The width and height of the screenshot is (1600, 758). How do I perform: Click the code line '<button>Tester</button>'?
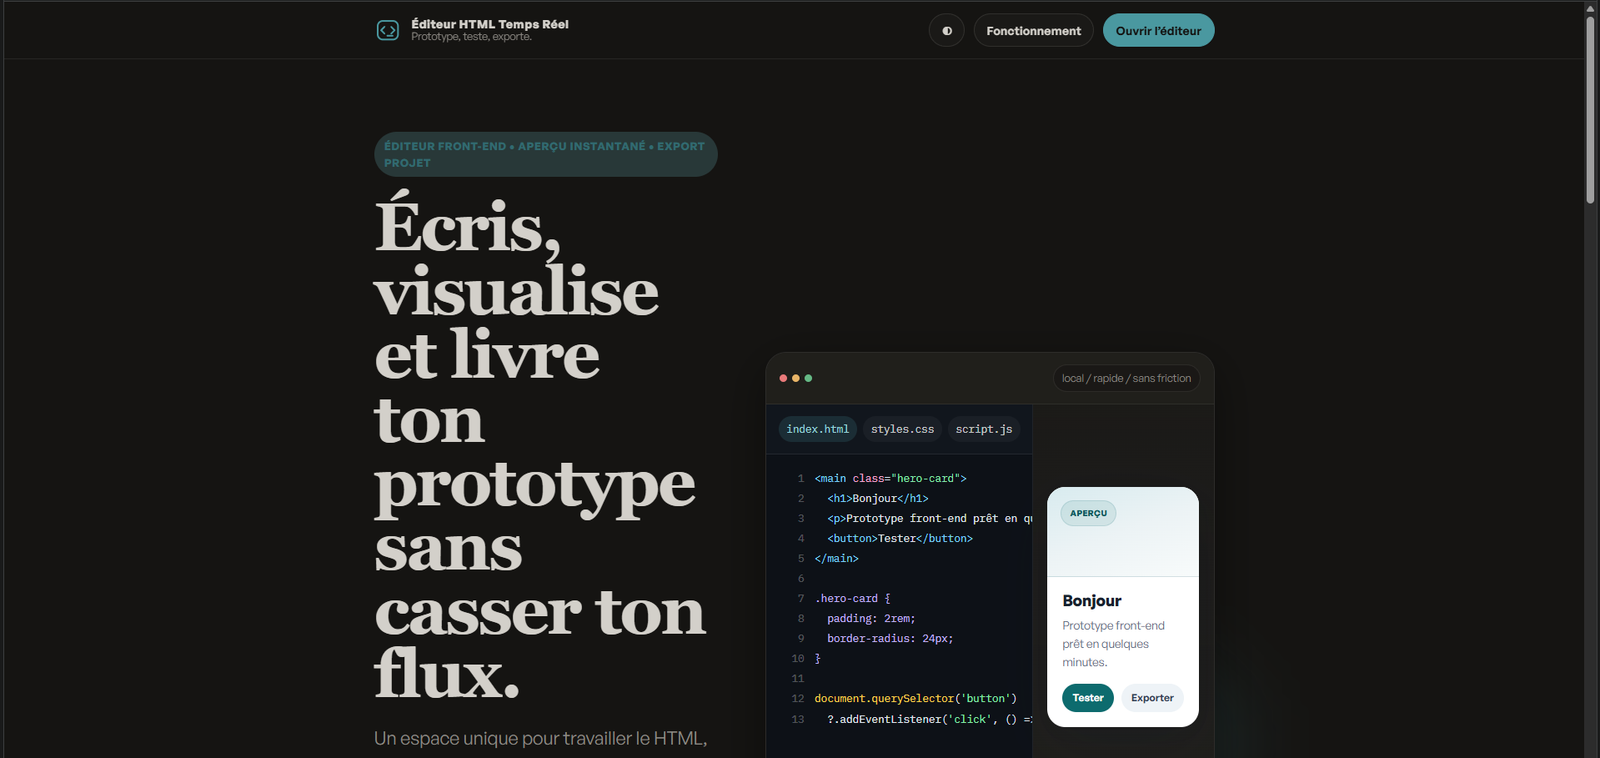(x=900, y=538)
